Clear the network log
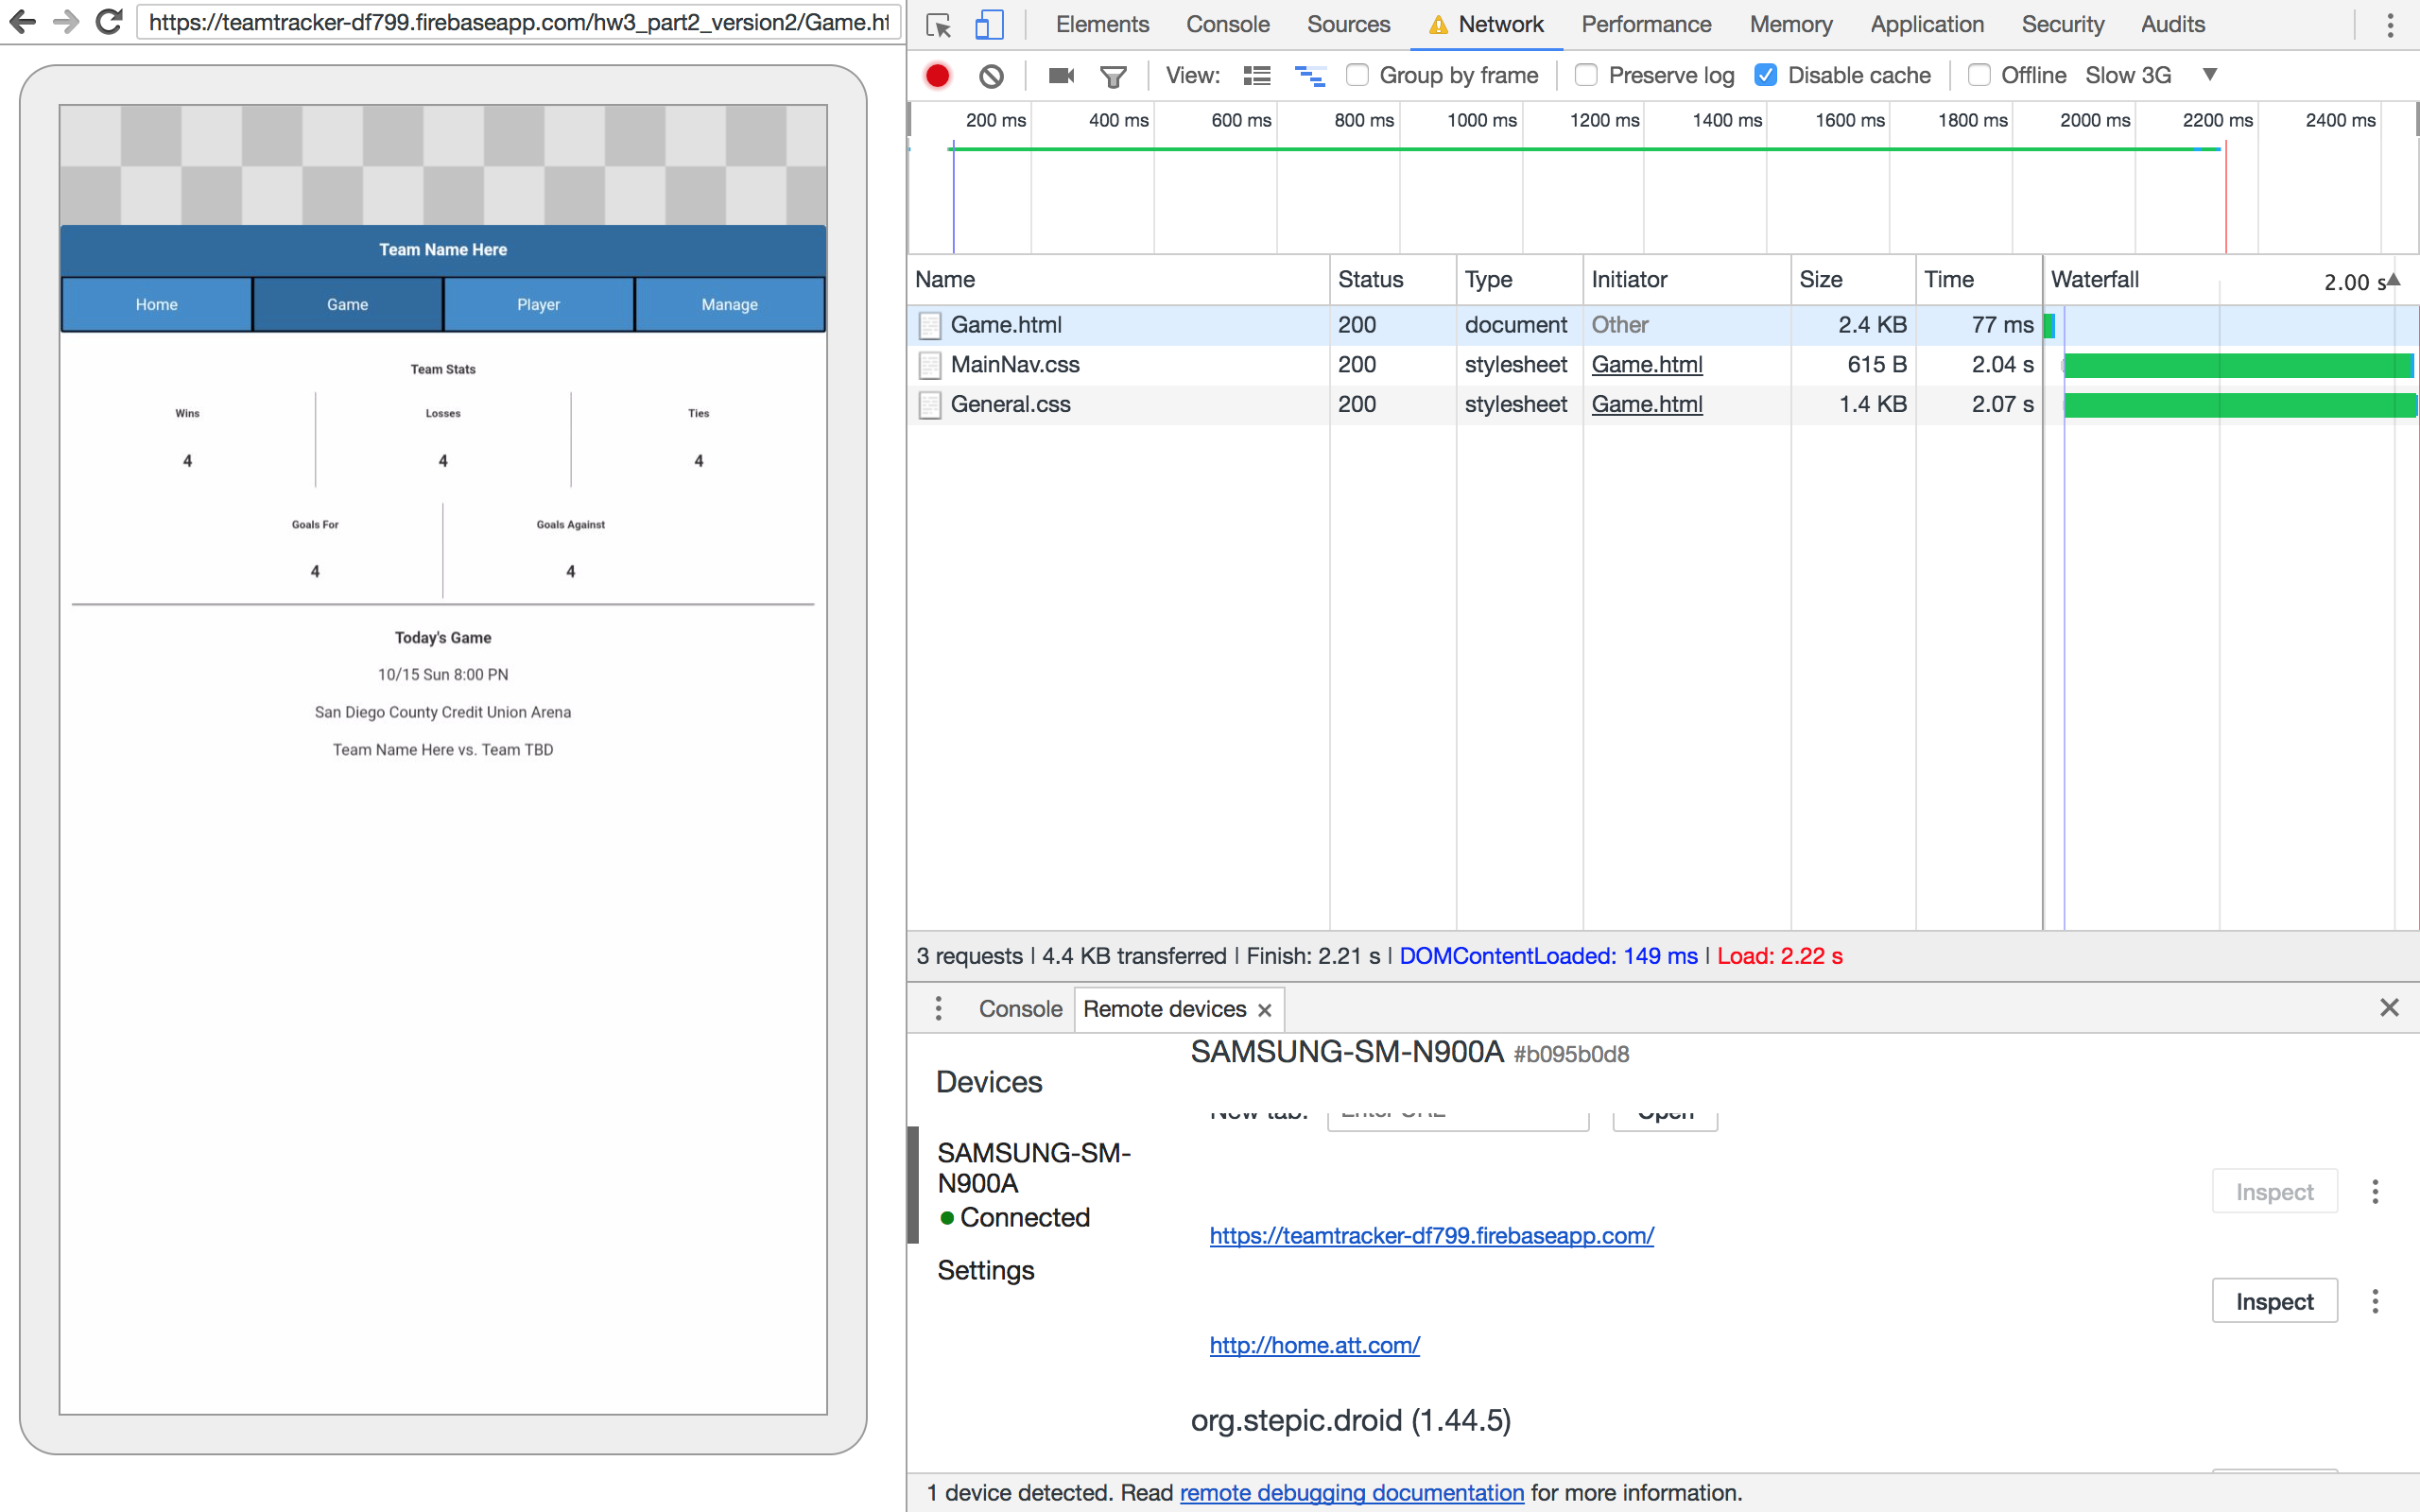The height and width of the screenshot is (1512, 2420). pos(991,76)
